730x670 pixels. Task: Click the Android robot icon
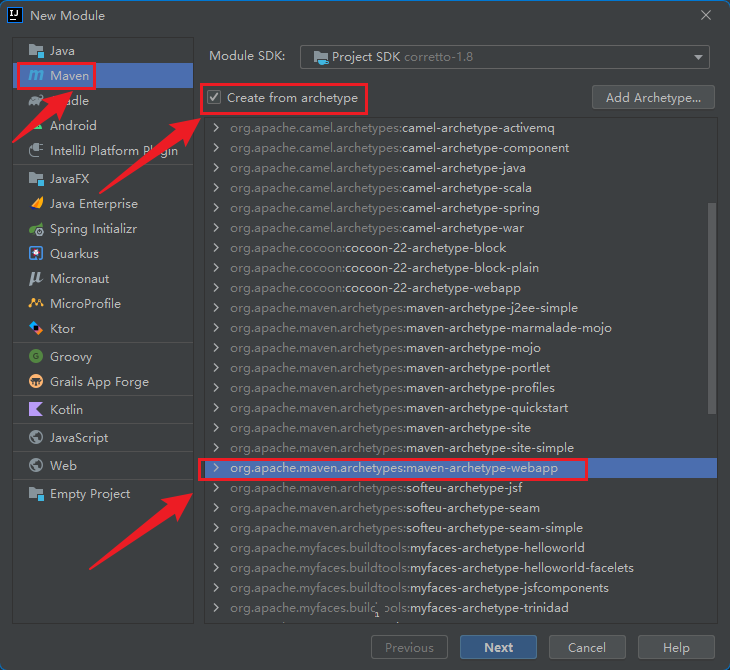(x=36, y=126)
